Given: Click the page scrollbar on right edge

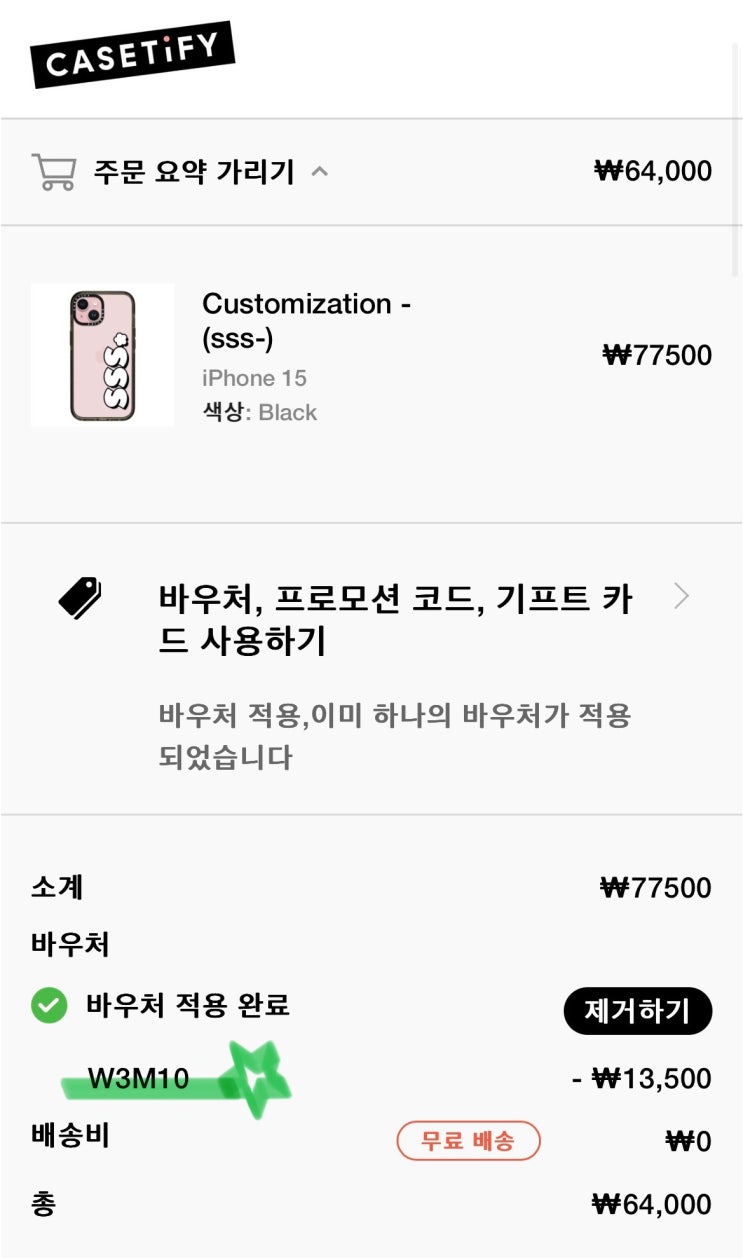Looking at the screenshot, I should coord(738,200).
